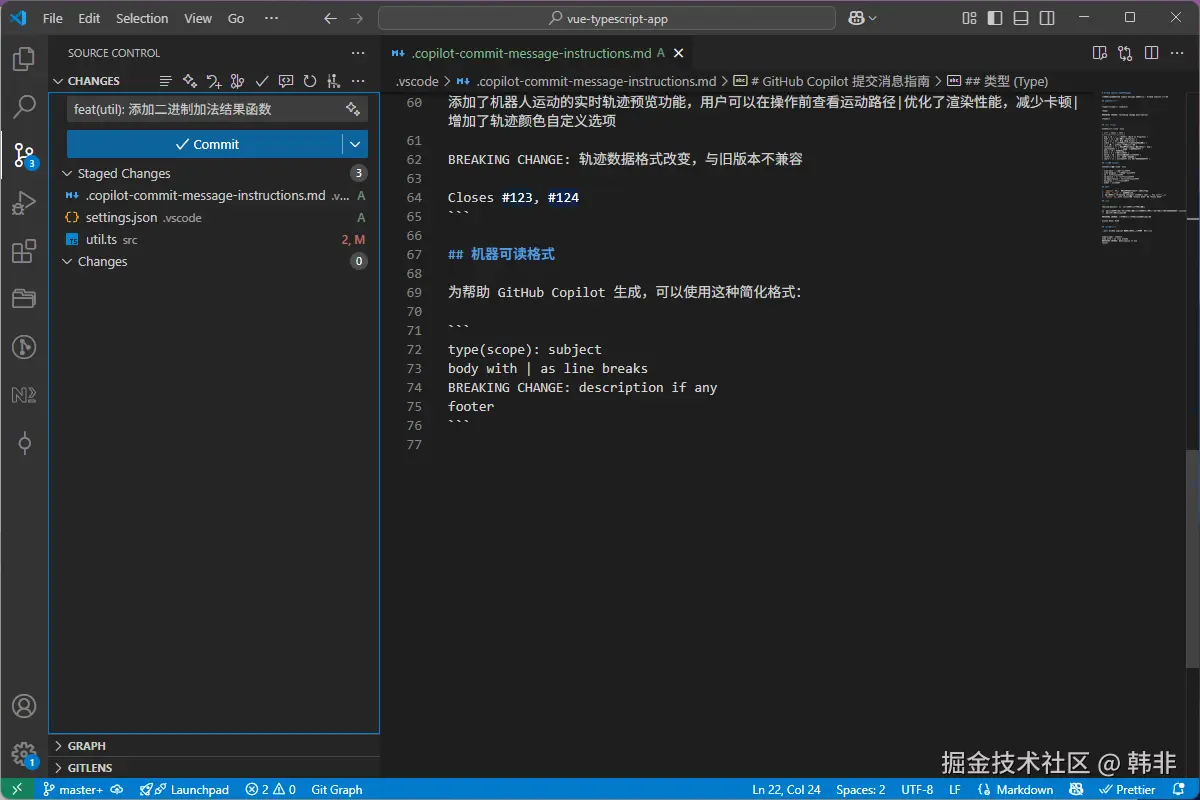
Task: Open Changes section more actions ellipsis
Action: click(358, 81)
